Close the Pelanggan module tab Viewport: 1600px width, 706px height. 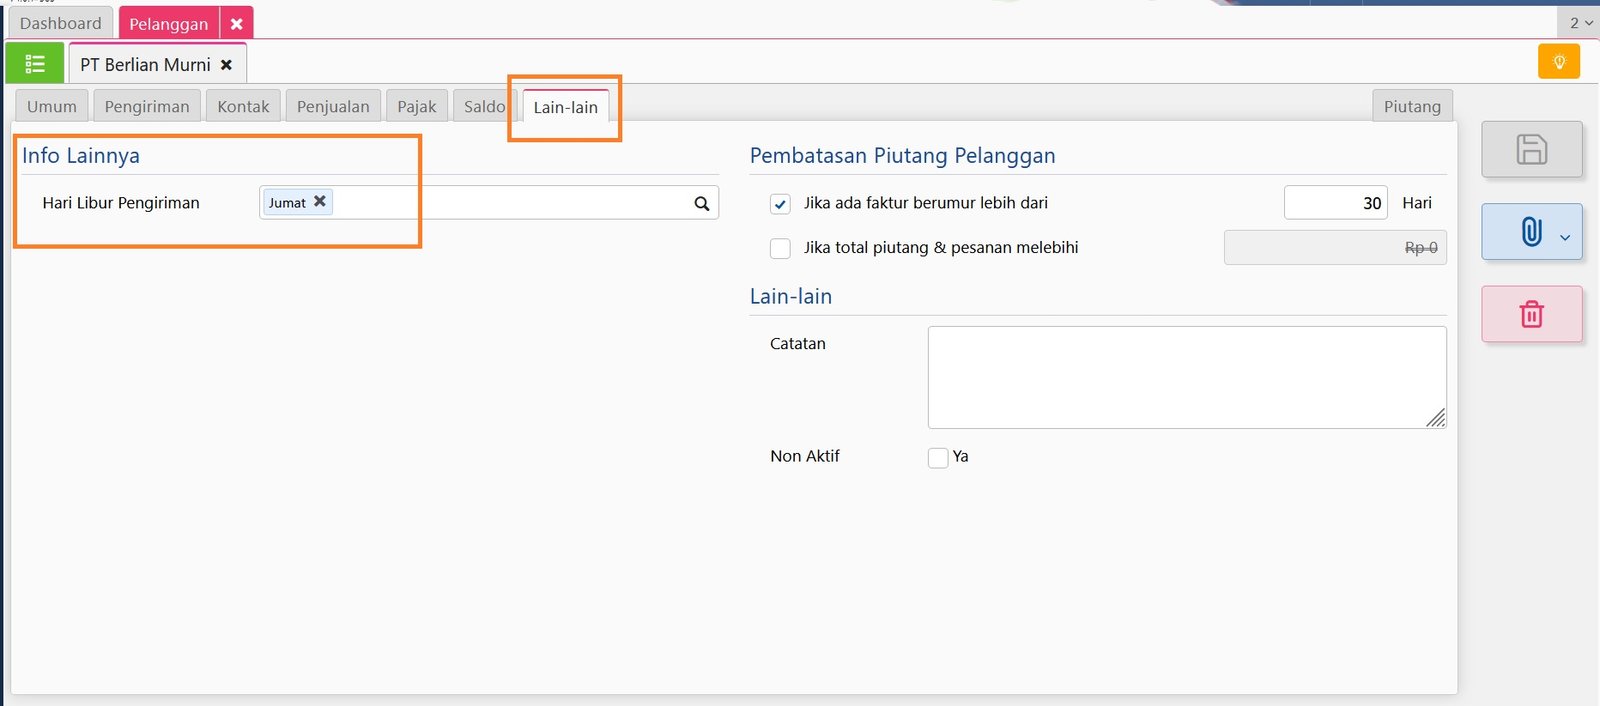click(237, 24)
